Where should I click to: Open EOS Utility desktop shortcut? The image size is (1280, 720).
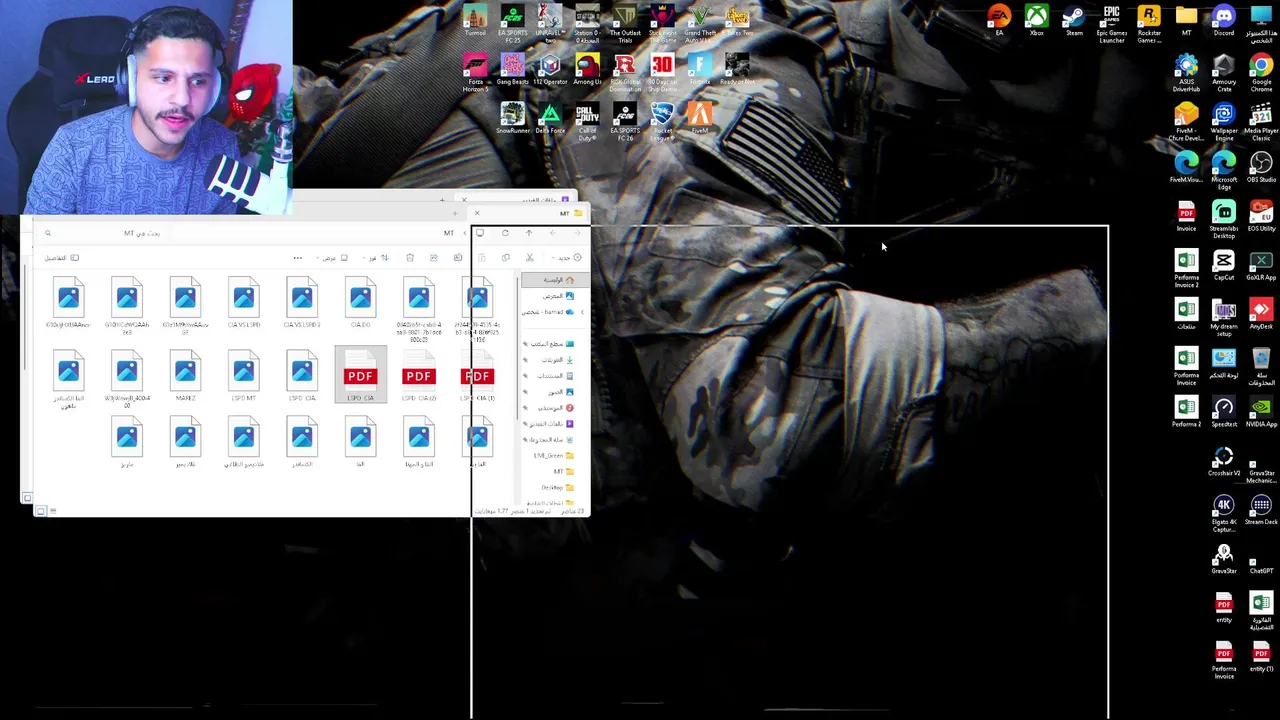point(1261,217)
